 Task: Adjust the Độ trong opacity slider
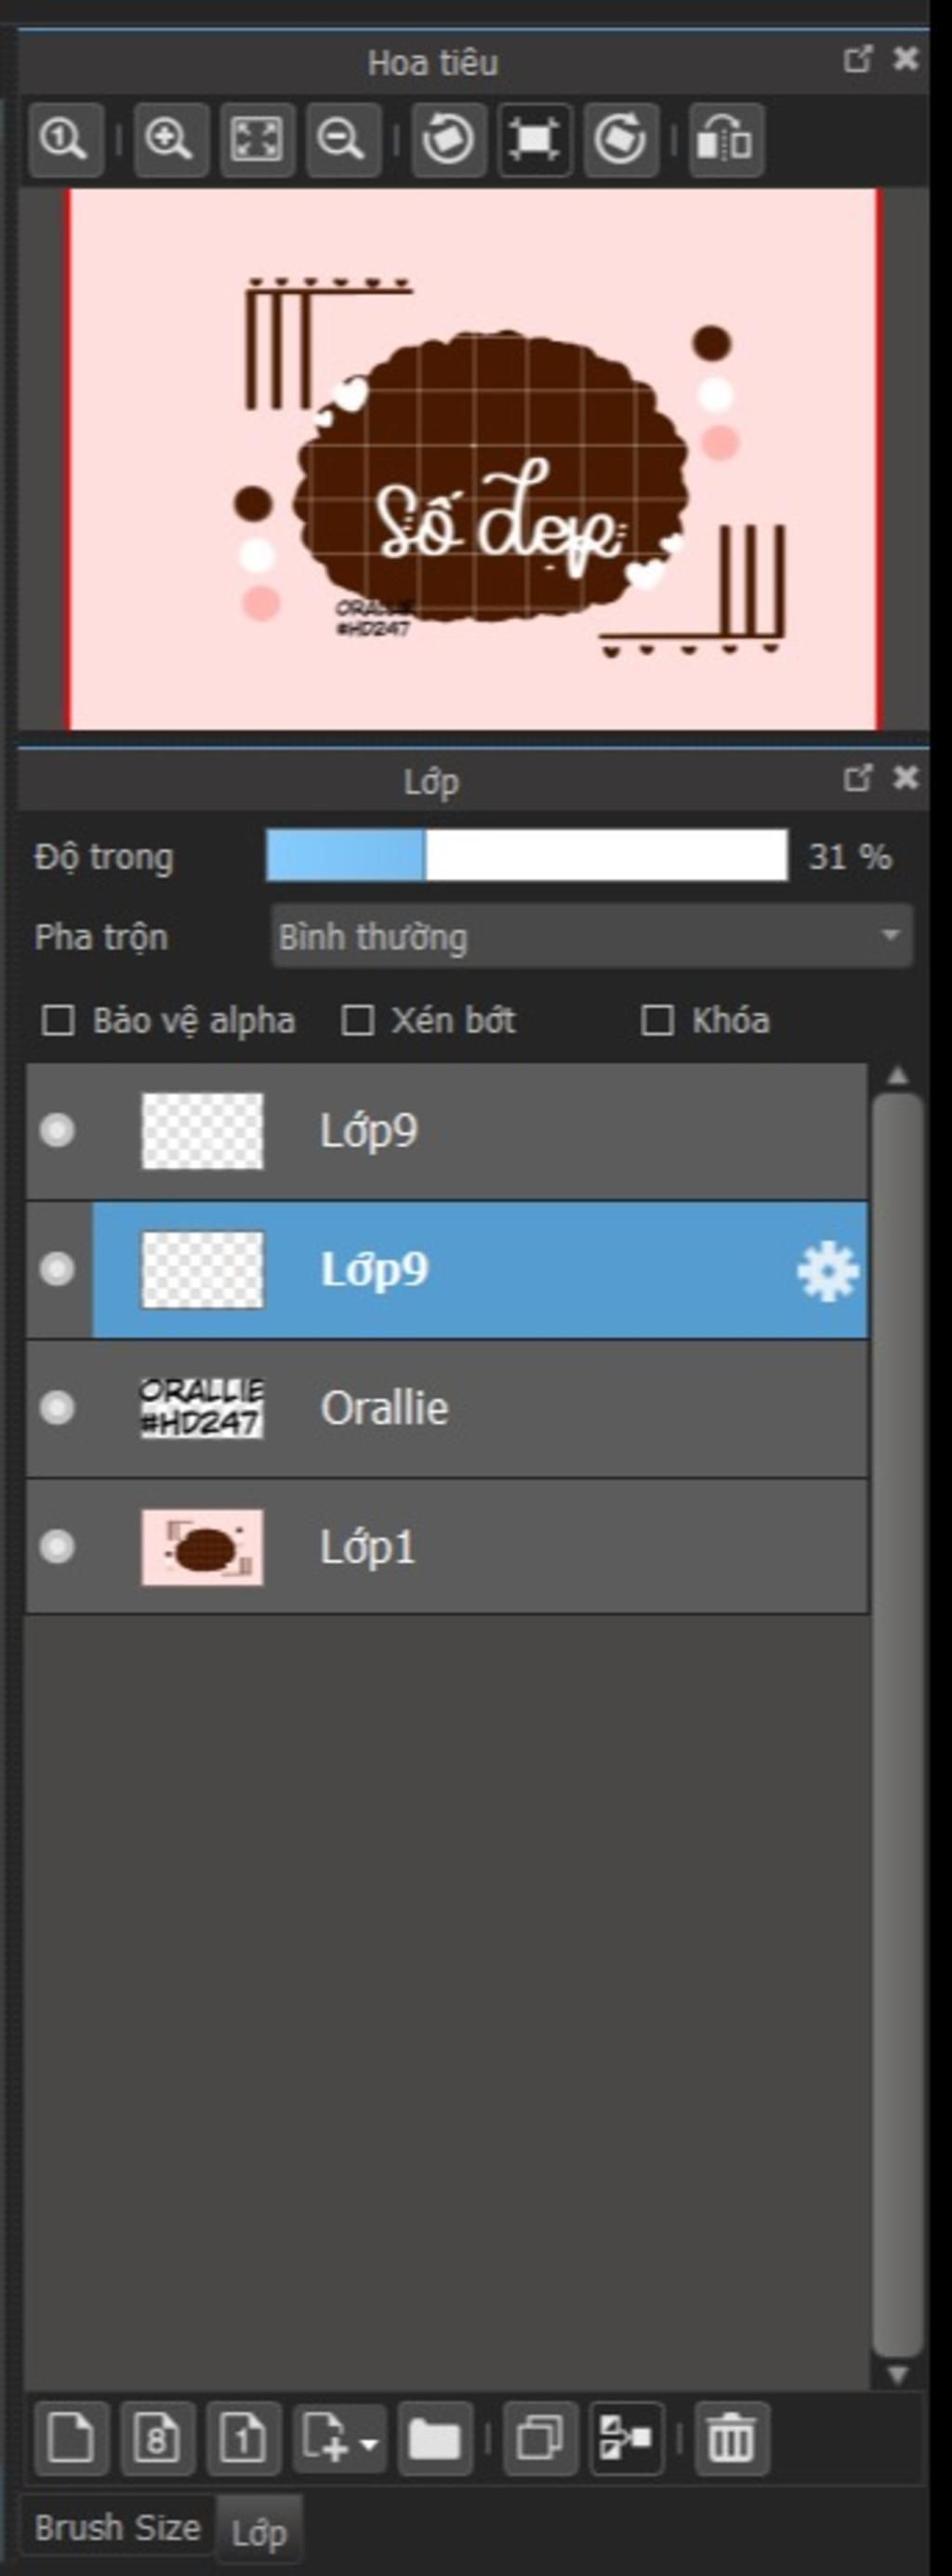click(526, 856)
